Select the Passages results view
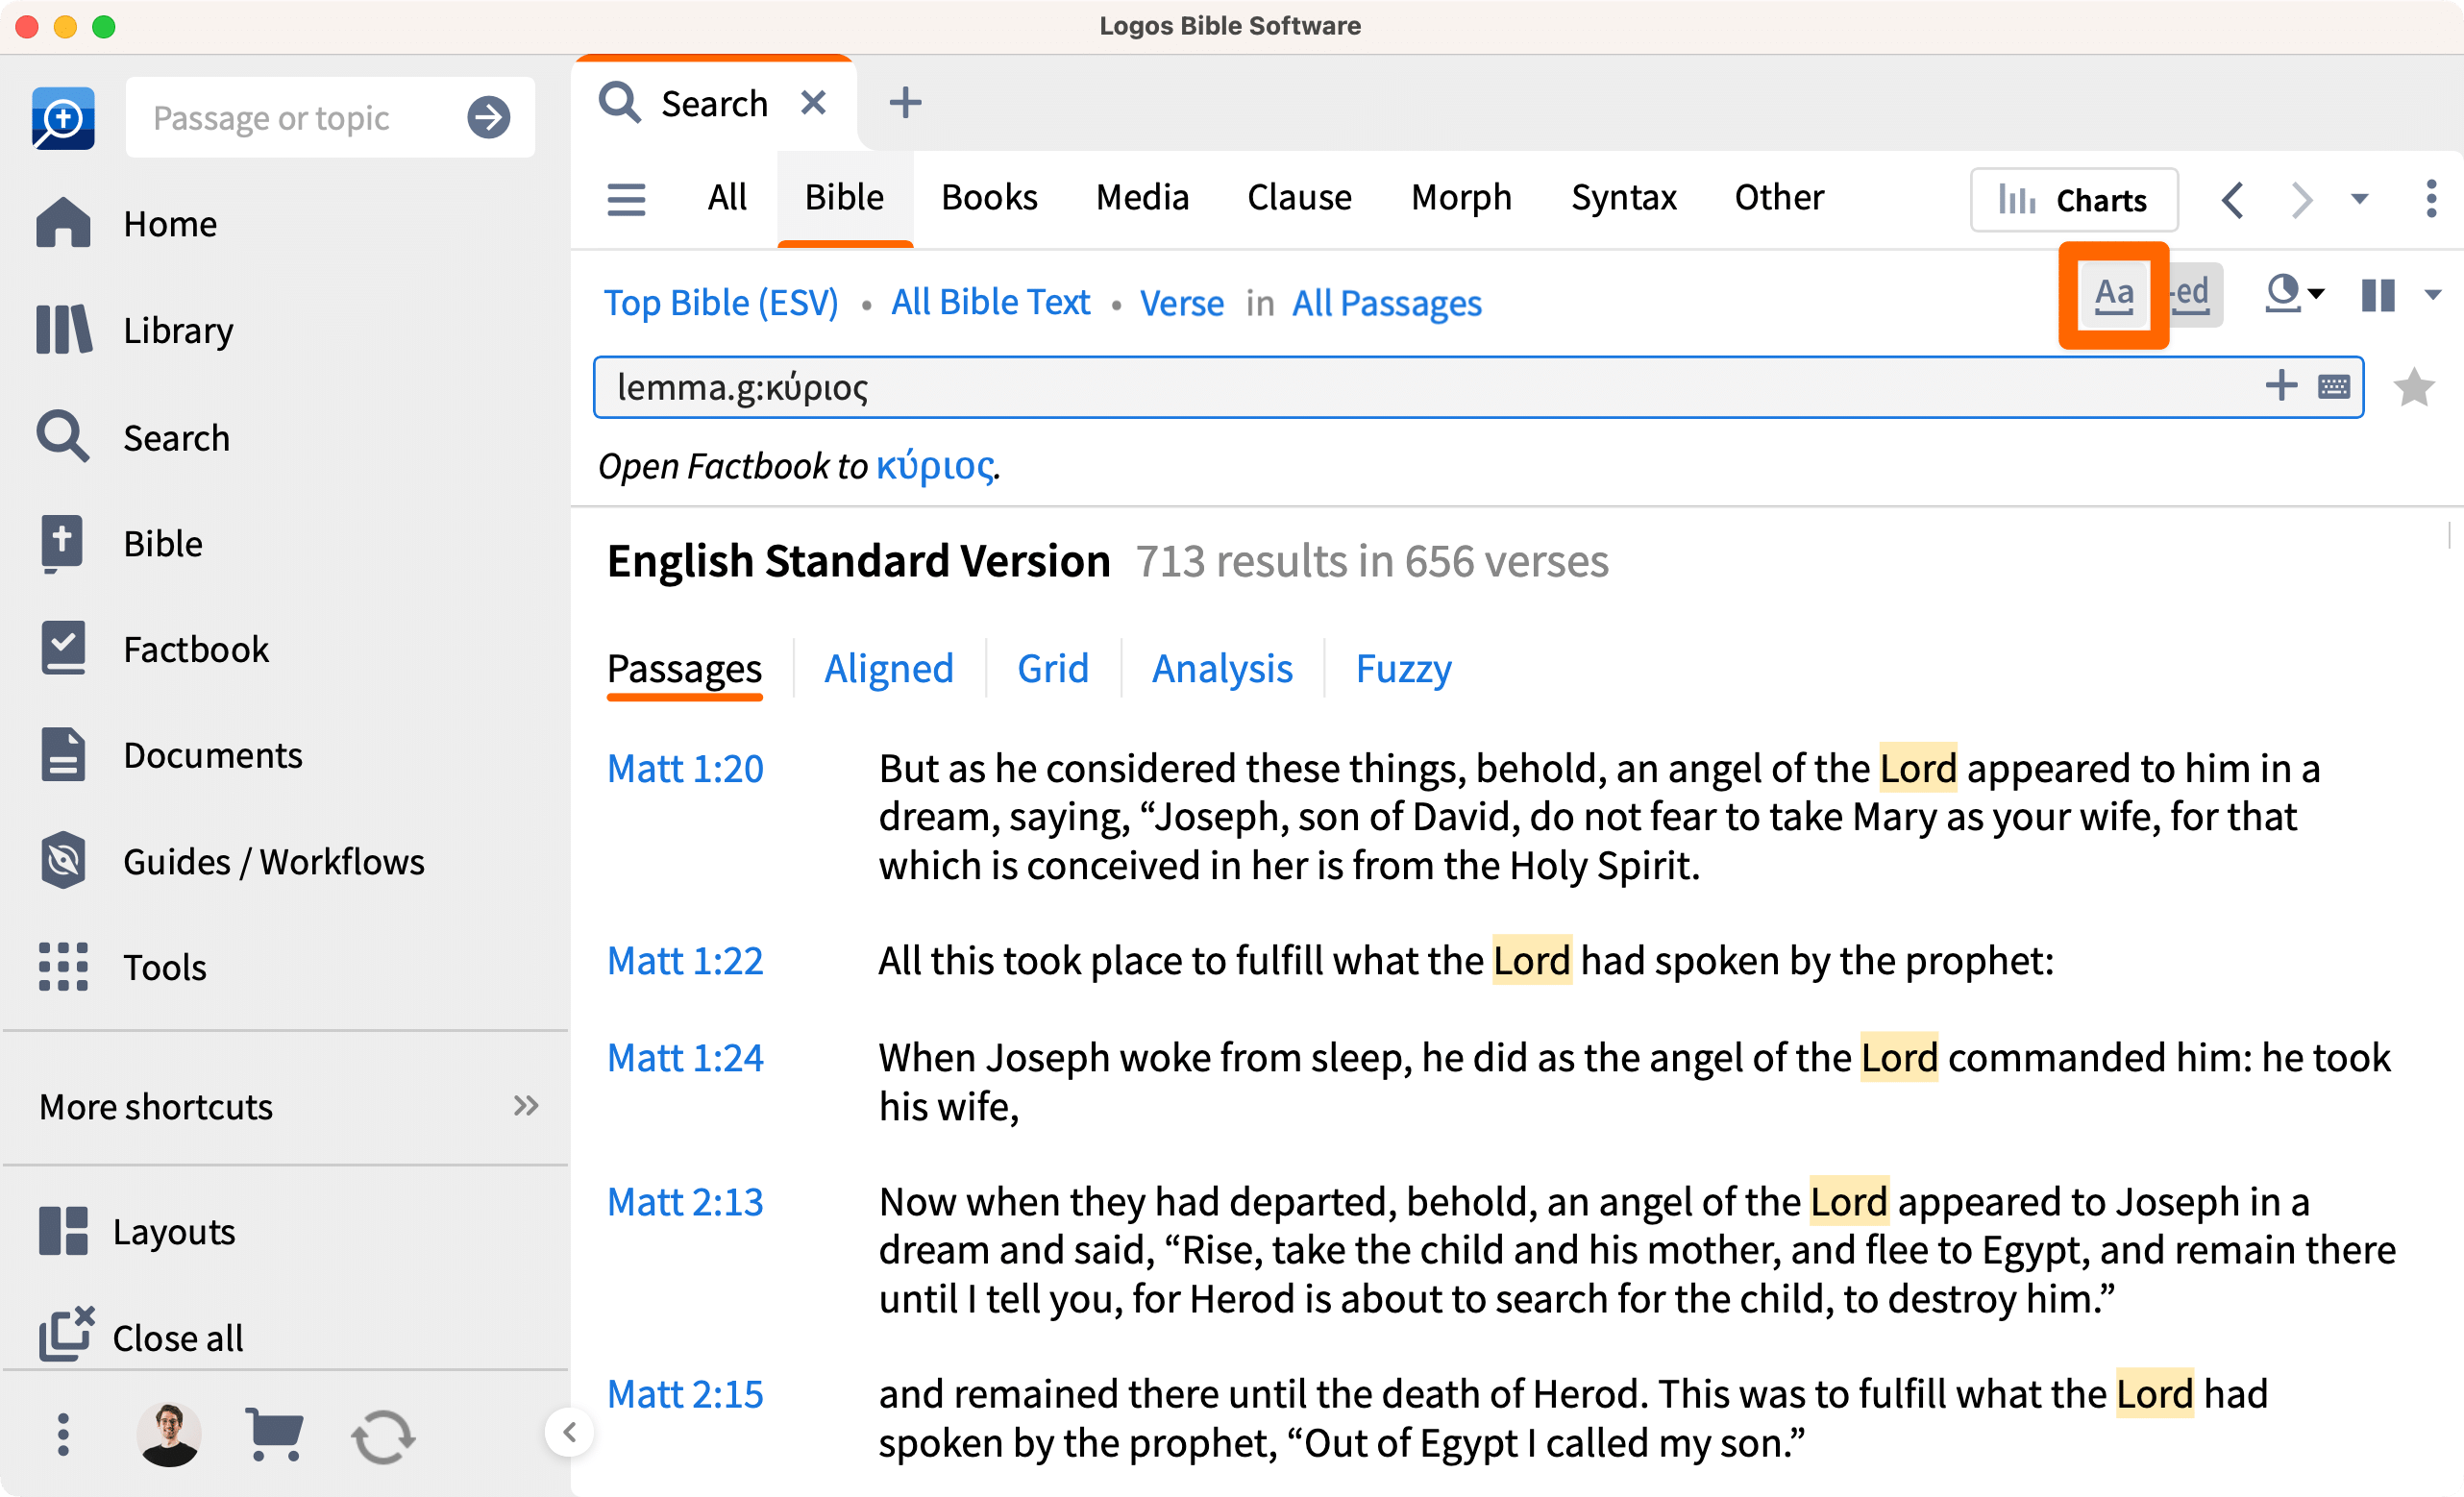Screen dimensions: 2464x1497 pos(684,668)
